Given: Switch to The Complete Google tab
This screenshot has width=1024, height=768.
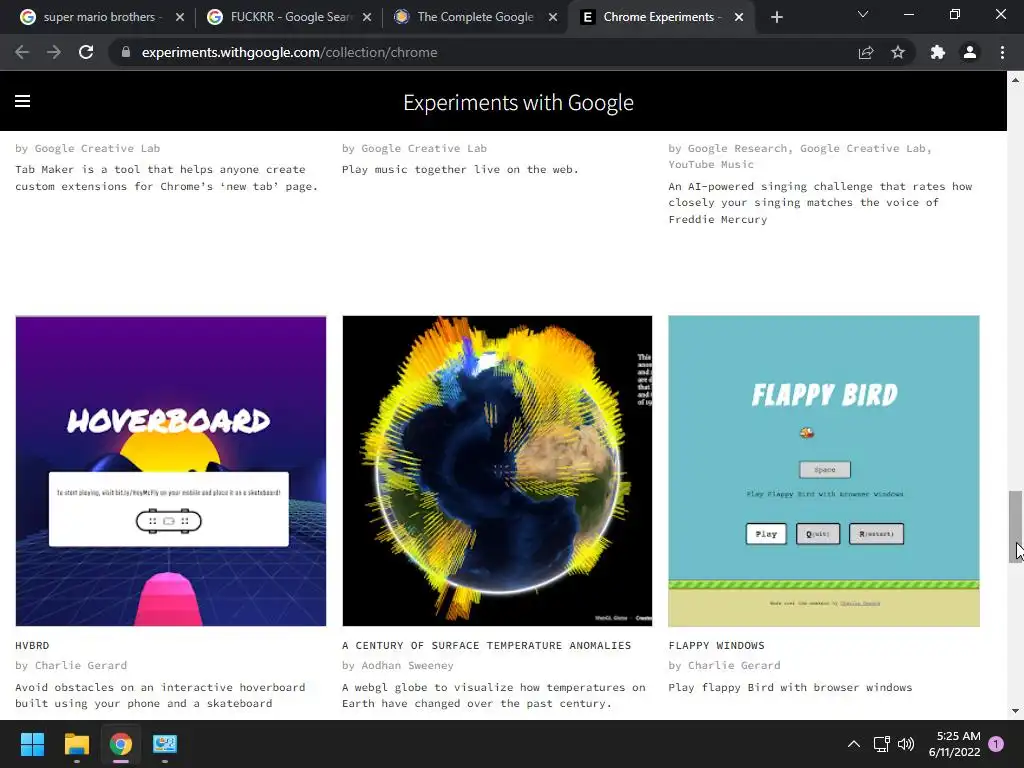Looking at the screenshot, I should (x=475, y=17).
